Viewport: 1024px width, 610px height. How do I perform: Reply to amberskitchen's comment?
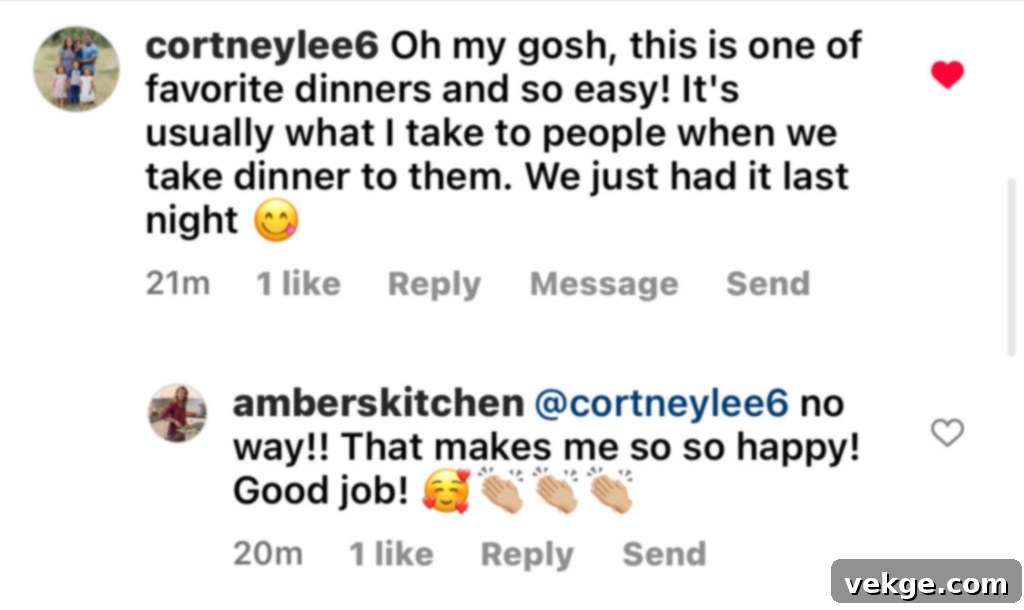[527, 554]
